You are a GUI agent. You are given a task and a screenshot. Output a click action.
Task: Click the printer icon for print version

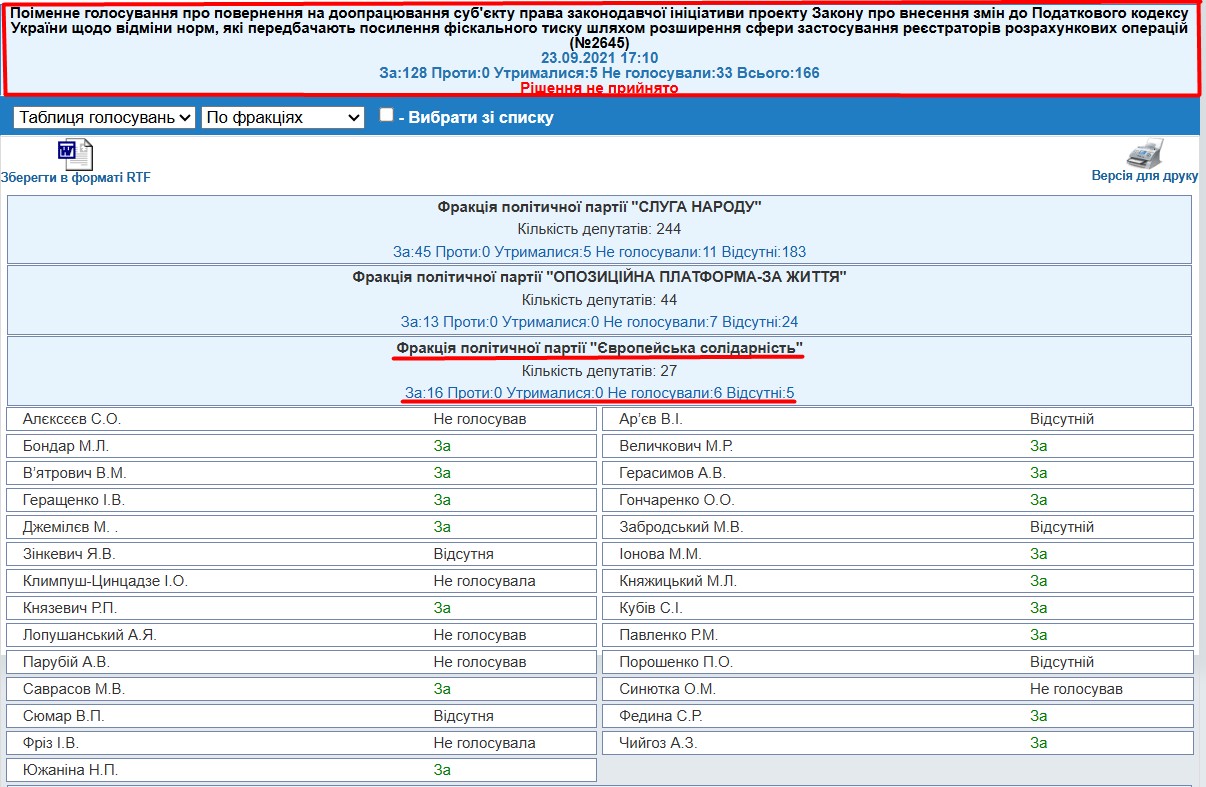[1145, 154]
